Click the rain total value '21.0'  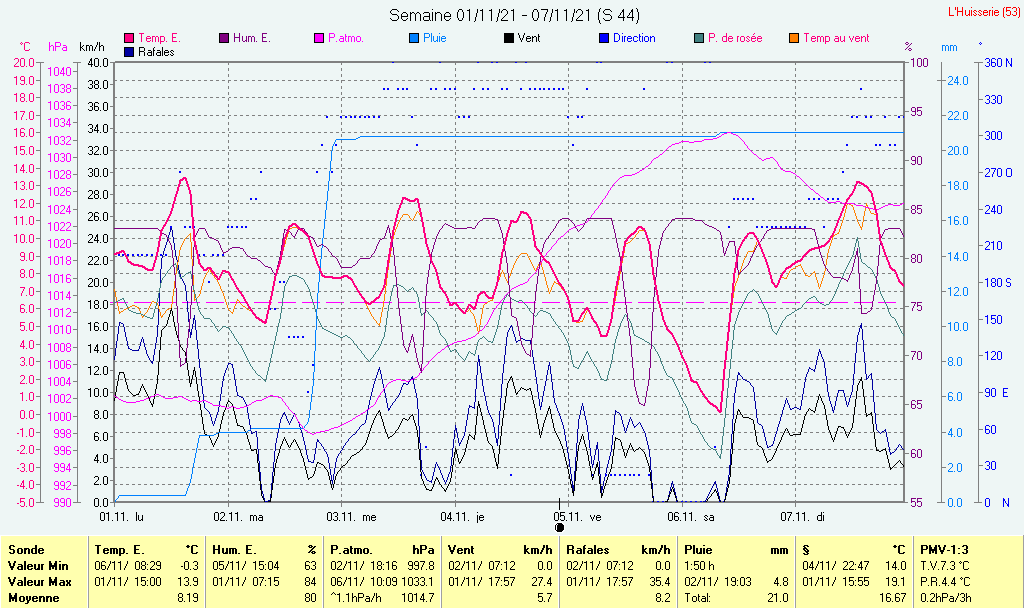(x=778, y=598)
